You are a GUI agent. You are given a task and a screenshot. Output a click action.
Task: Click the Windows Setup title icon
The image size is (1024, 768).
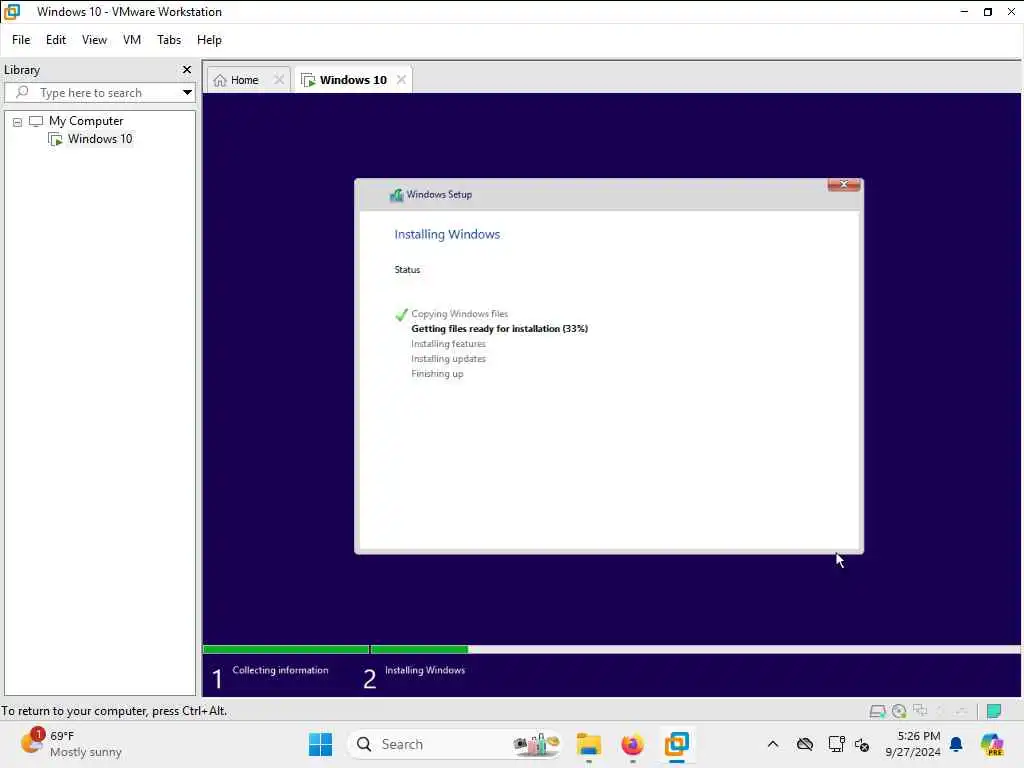[x=396, y=195]
